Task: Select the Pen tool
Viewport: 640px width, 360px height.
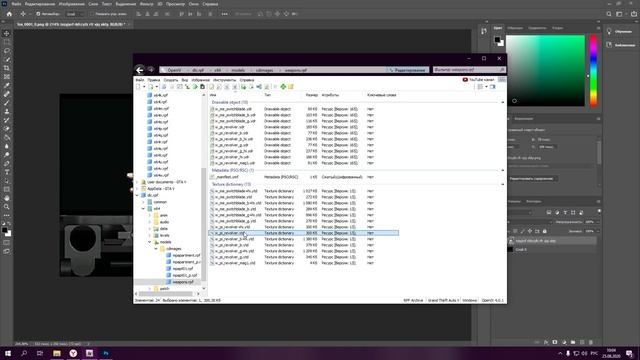Action: [x=7, y=163]
